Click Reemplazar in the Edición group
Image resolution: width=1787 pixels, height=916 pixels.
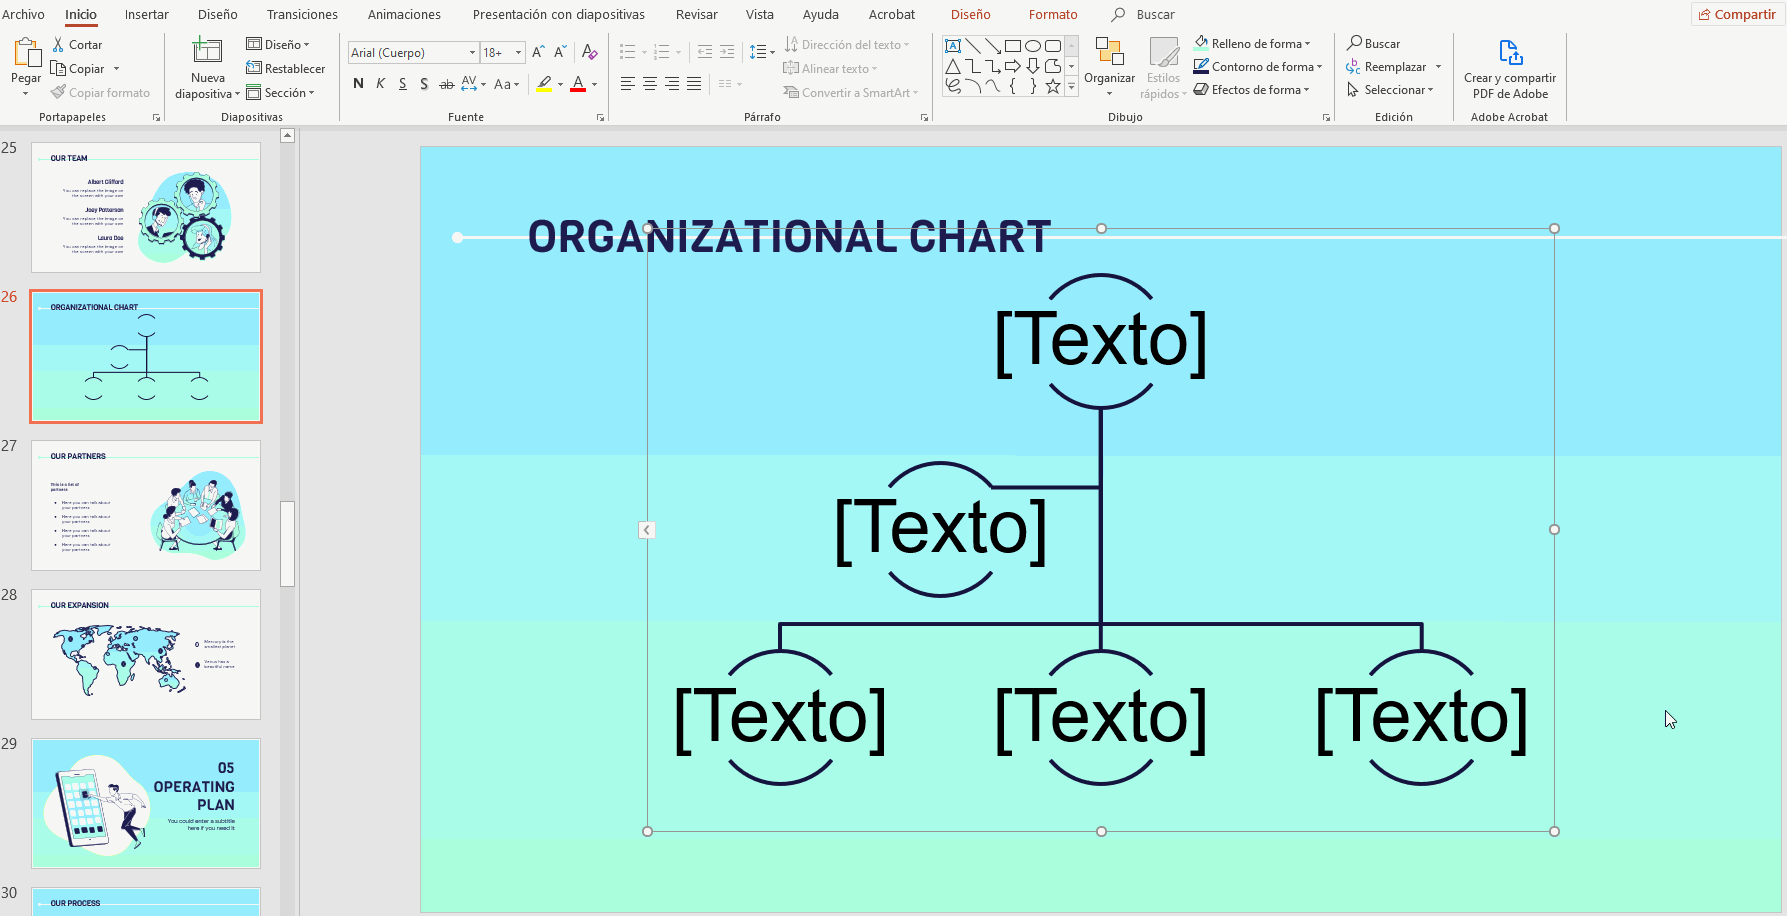click(1386, 67)
